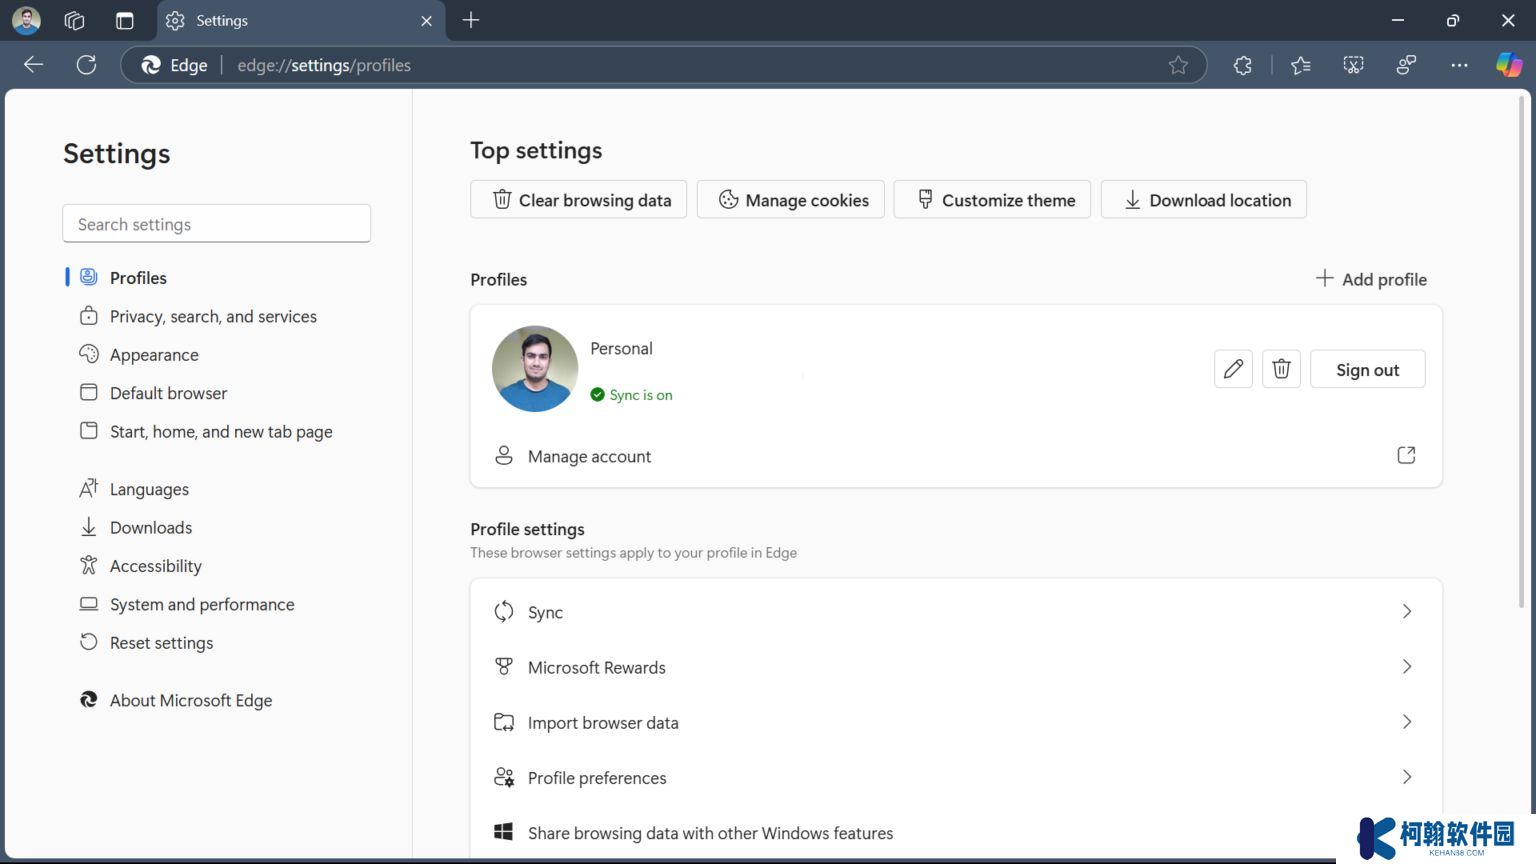Select Appearance in the settings sidebar
This screenshot has height=864, width=1536.
(x=154, y=355)
